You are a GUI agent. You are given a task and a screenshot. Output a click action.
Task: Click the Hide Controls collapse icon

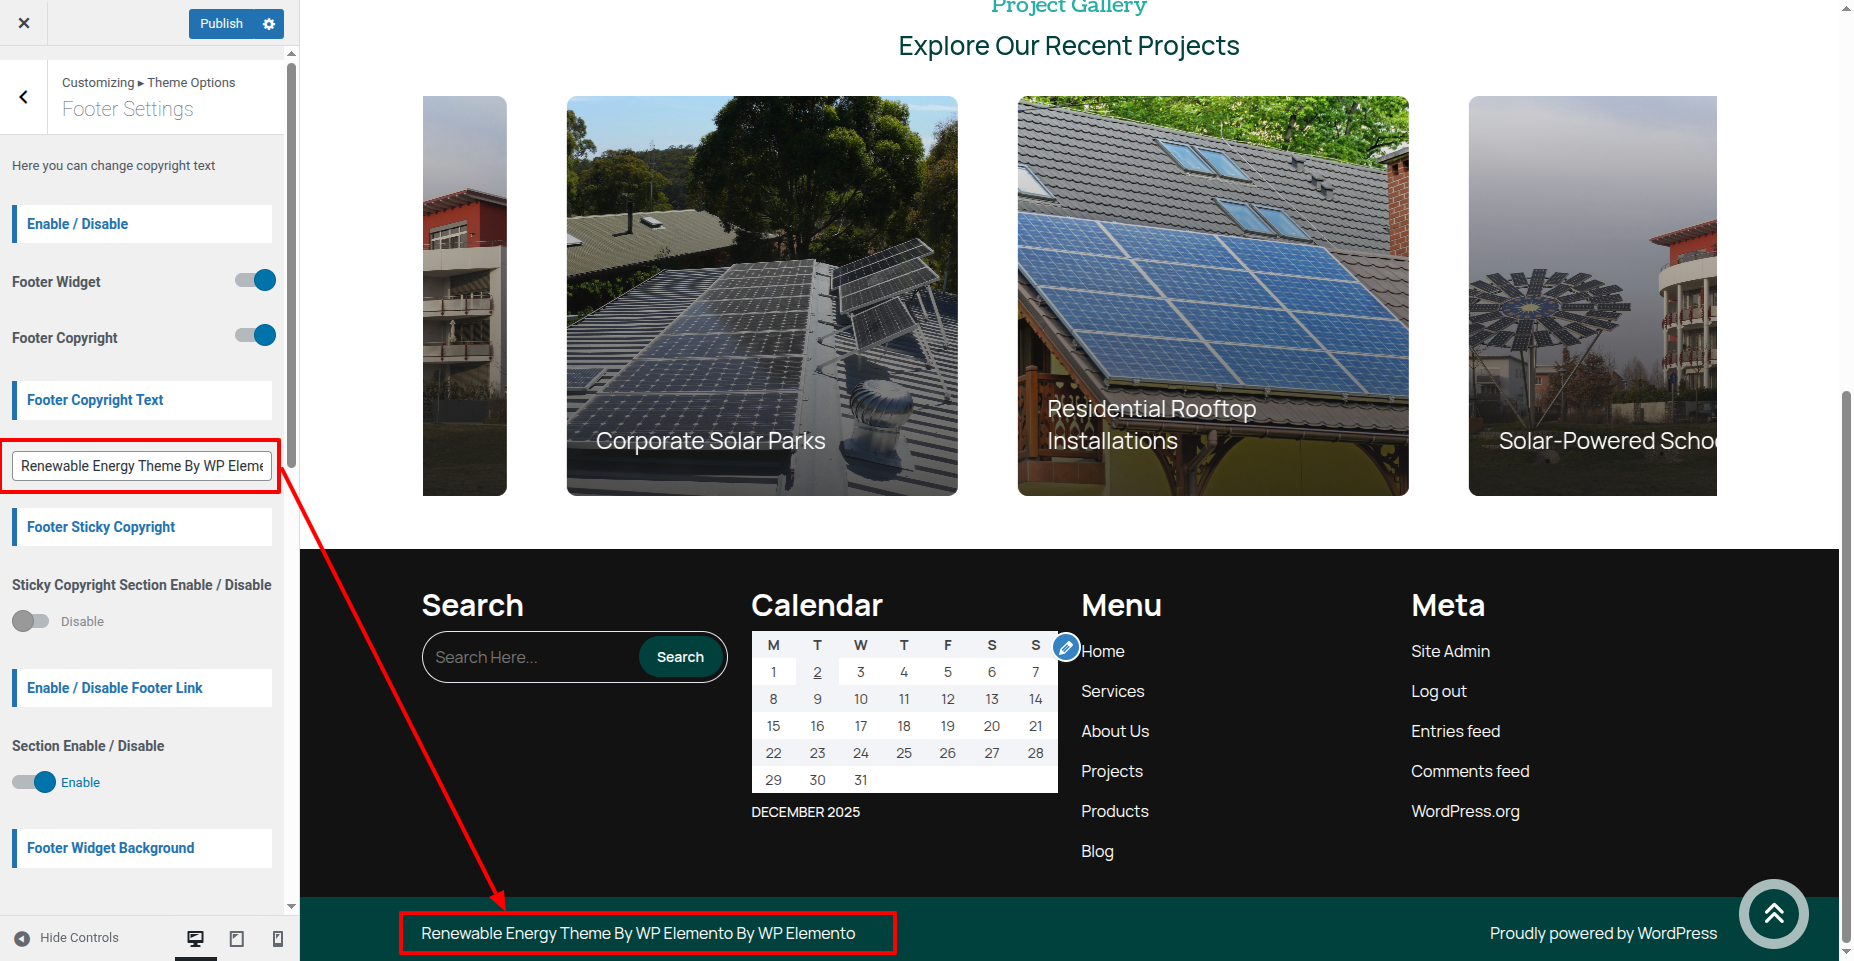click(x=22, y=938)
